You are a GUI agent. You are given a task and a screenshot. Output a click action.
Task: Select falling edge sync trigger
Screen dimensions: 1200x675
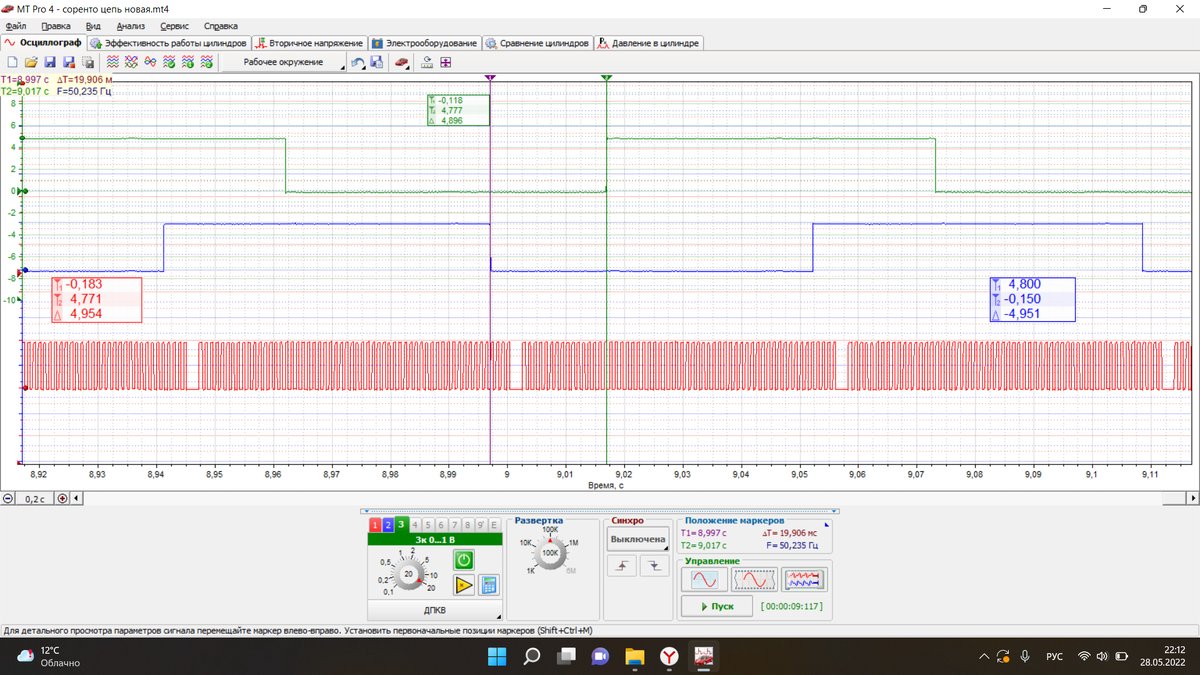coord(655,565)
